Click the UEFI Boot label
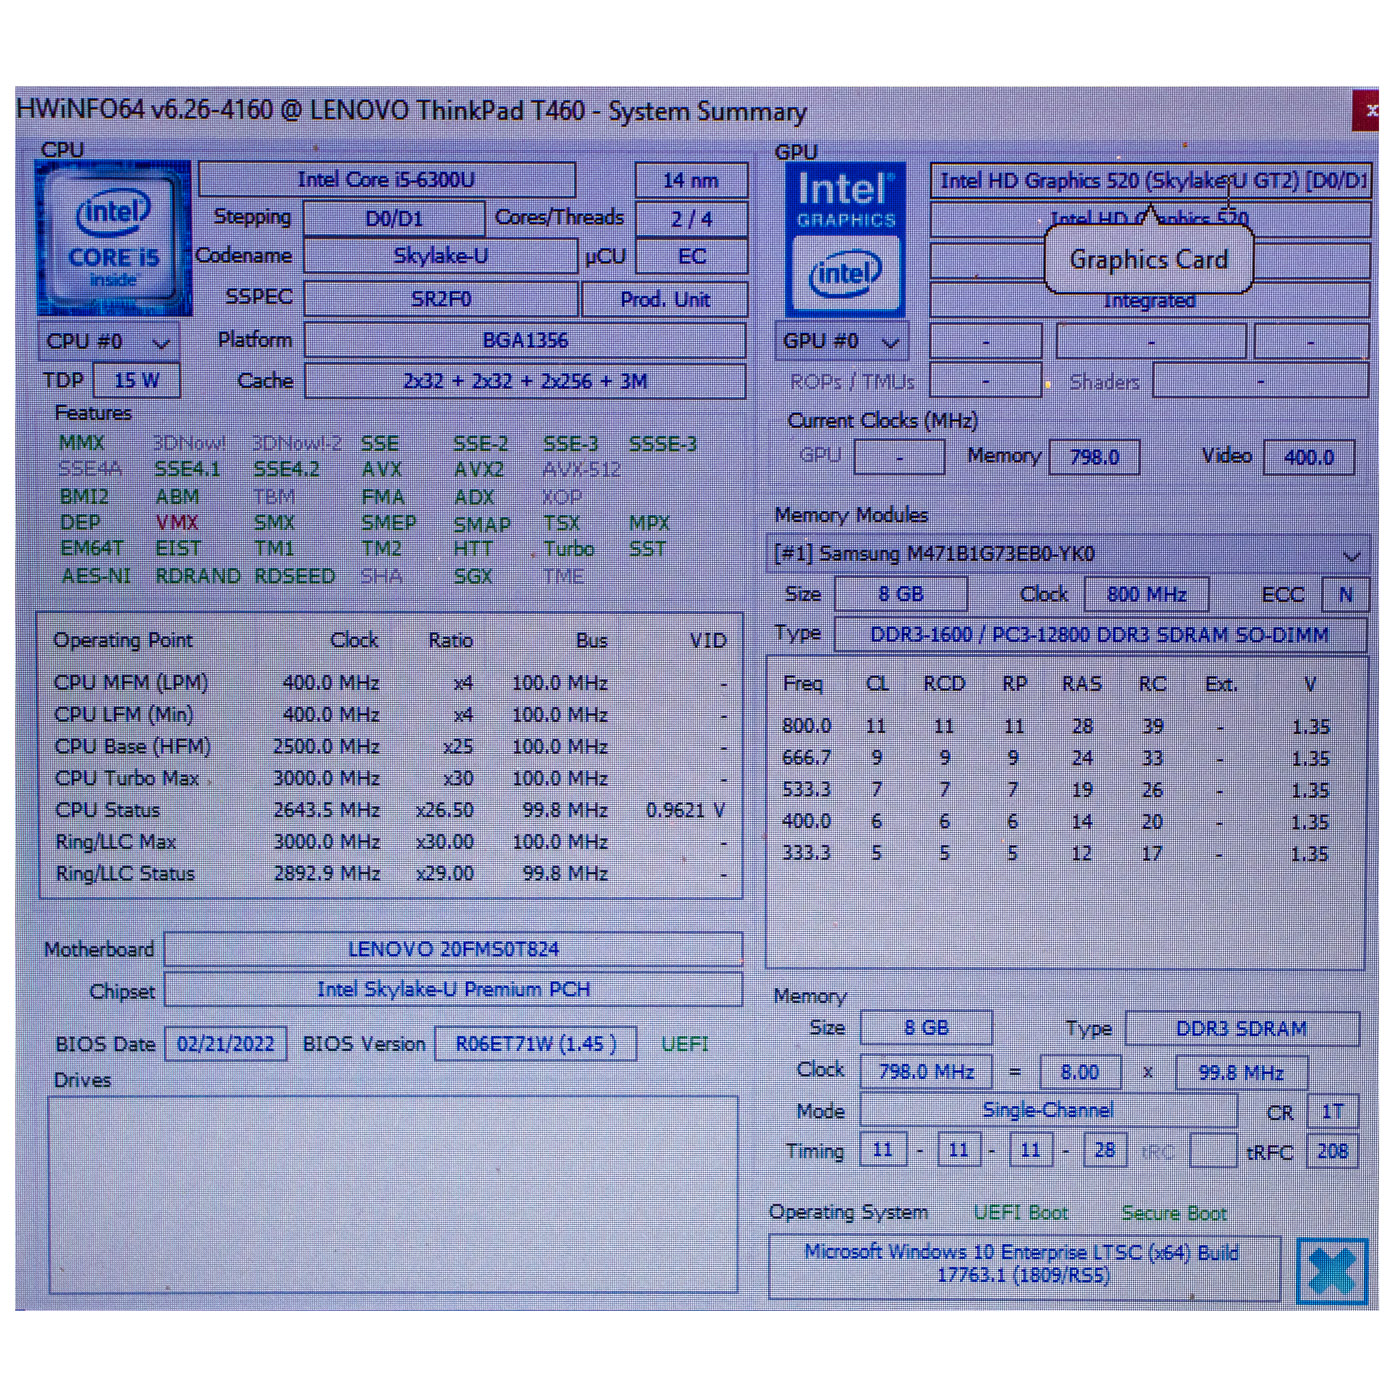 [x=1021, y=1213]
